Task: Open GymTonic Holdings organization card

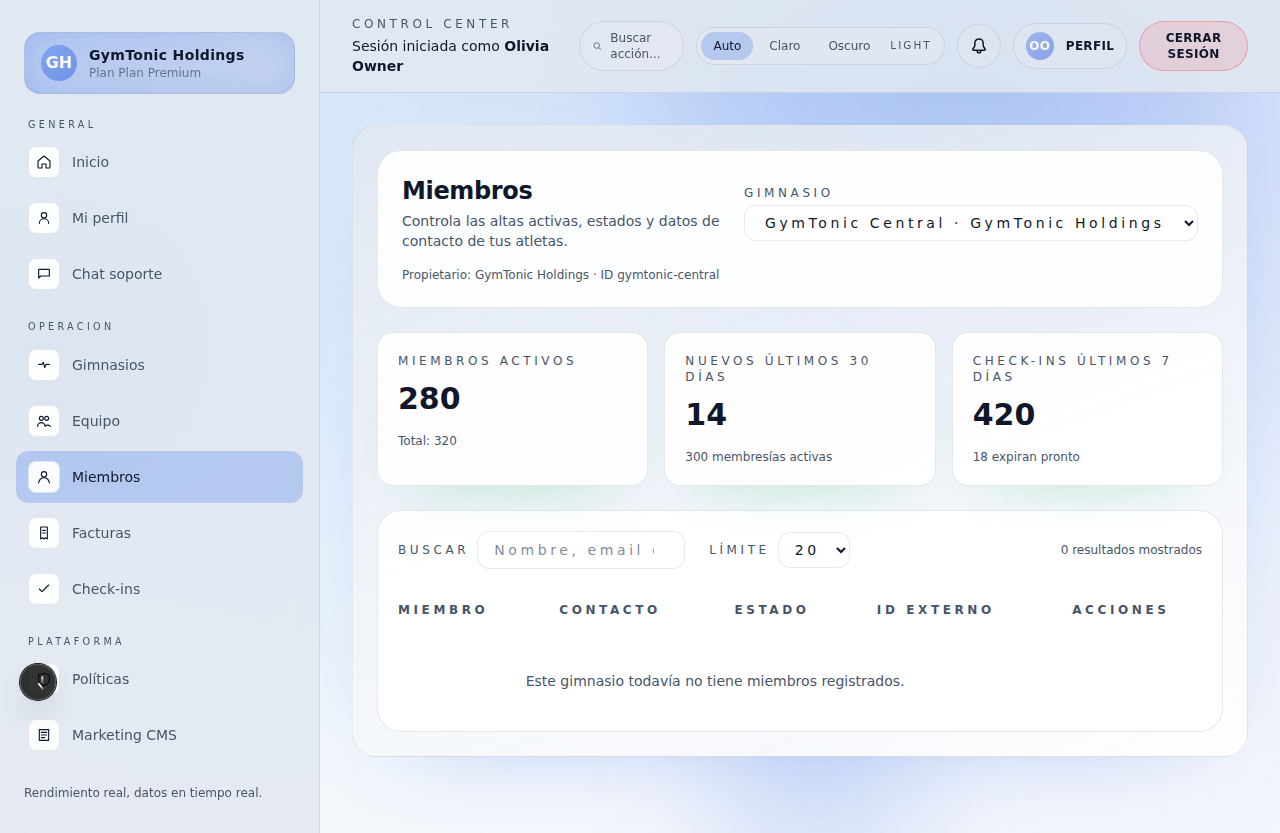Action: [159, 63]
